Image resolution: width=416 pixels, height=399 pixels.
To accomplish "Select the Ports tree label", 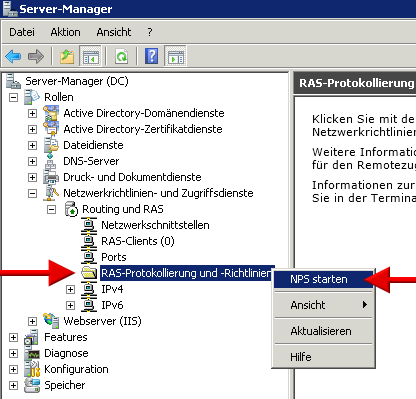I will click(114, 257).
